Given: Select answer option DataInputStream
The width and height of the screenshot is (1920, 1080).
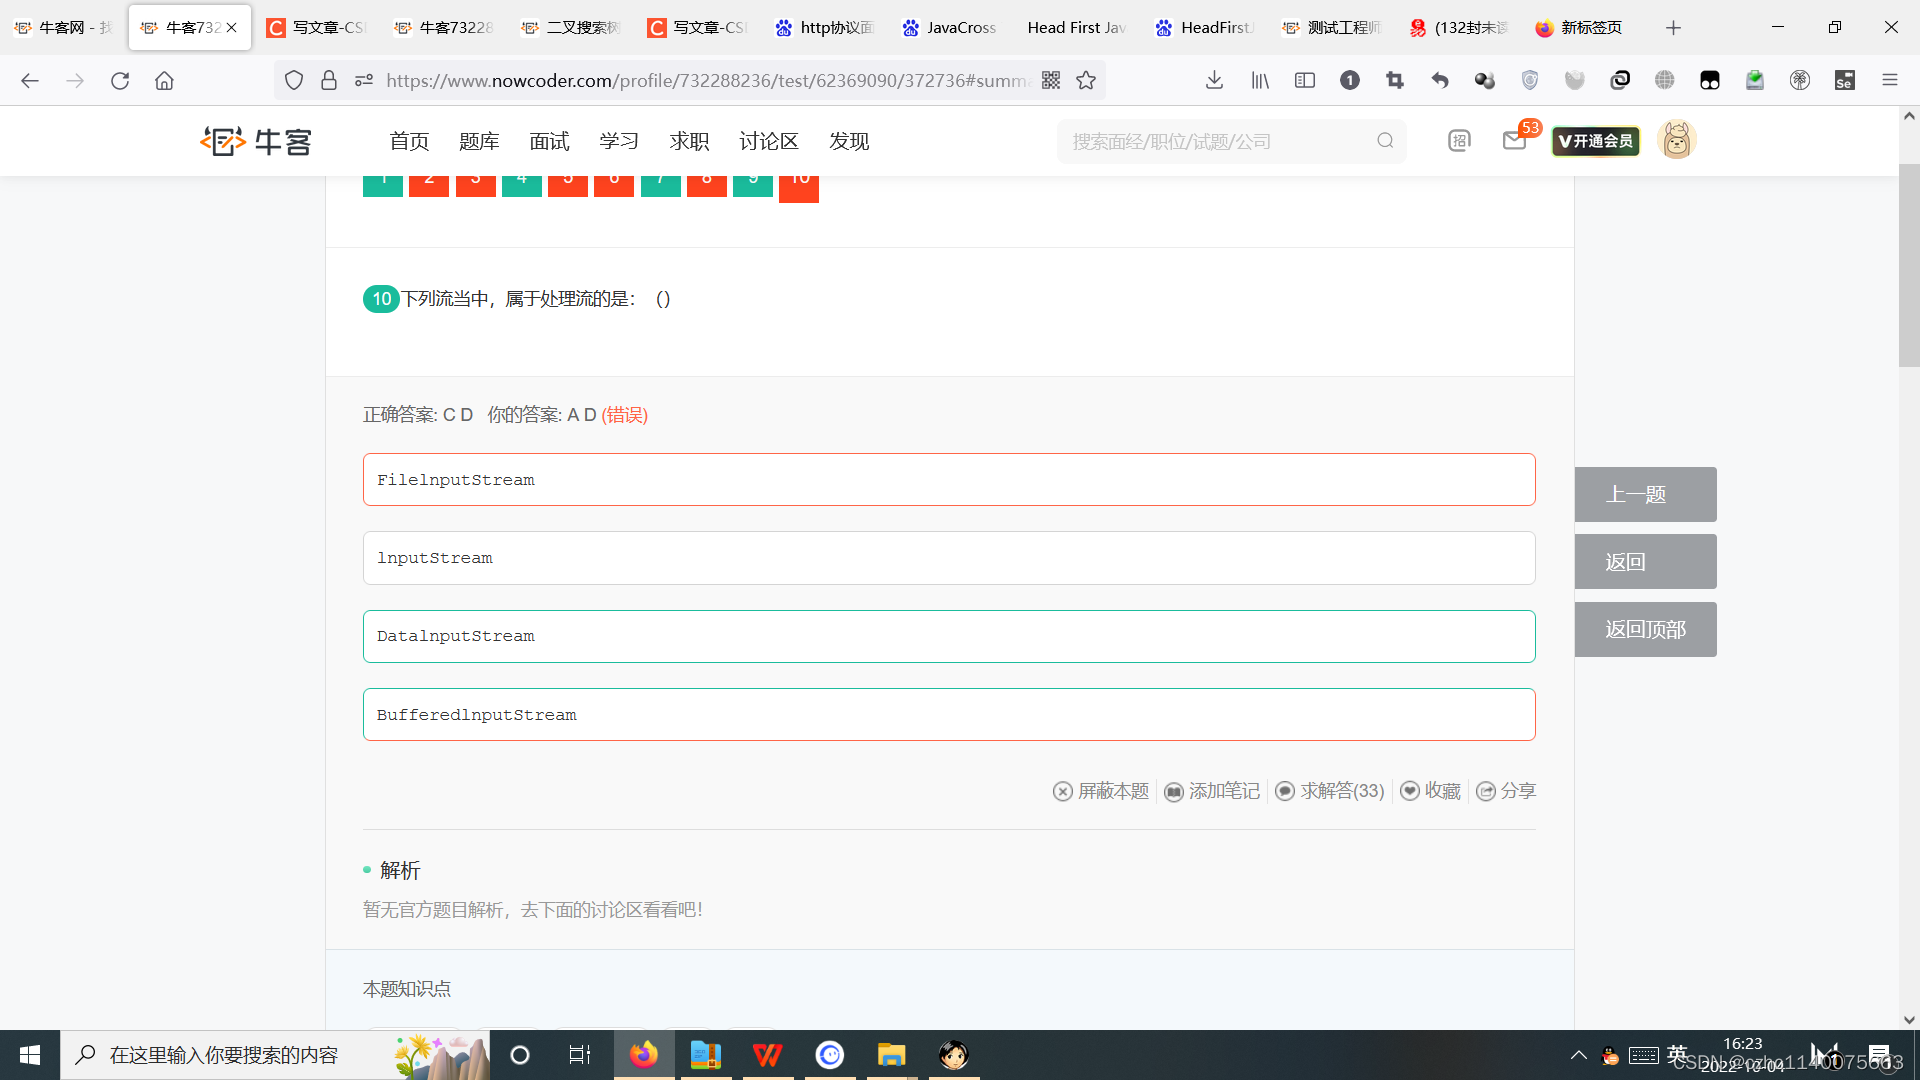Looking at the screenshot, I should coord(949,636).
